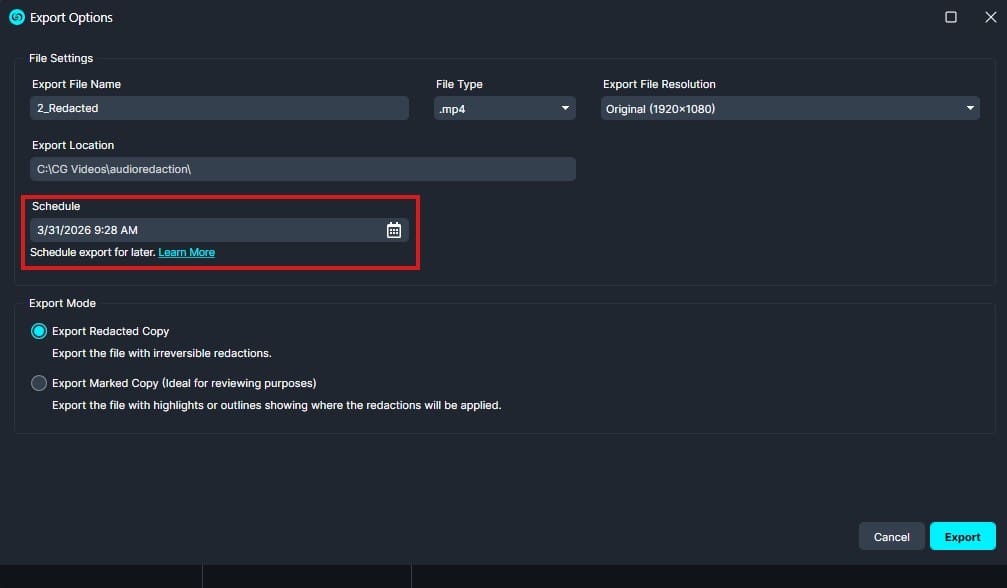Click the Export Redacted Copy label text

tap(111, 331)
